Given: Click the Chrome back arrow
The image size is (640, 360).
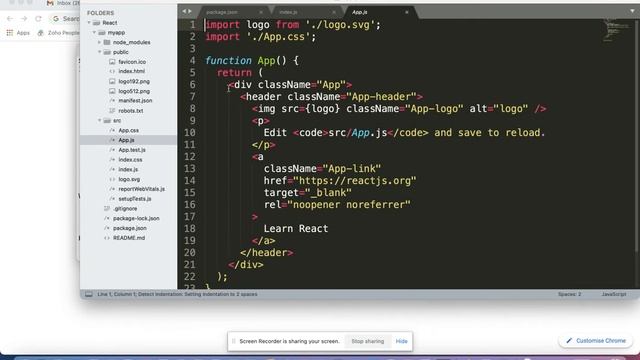Looking at the screenshot, I should tap(10, 19).
